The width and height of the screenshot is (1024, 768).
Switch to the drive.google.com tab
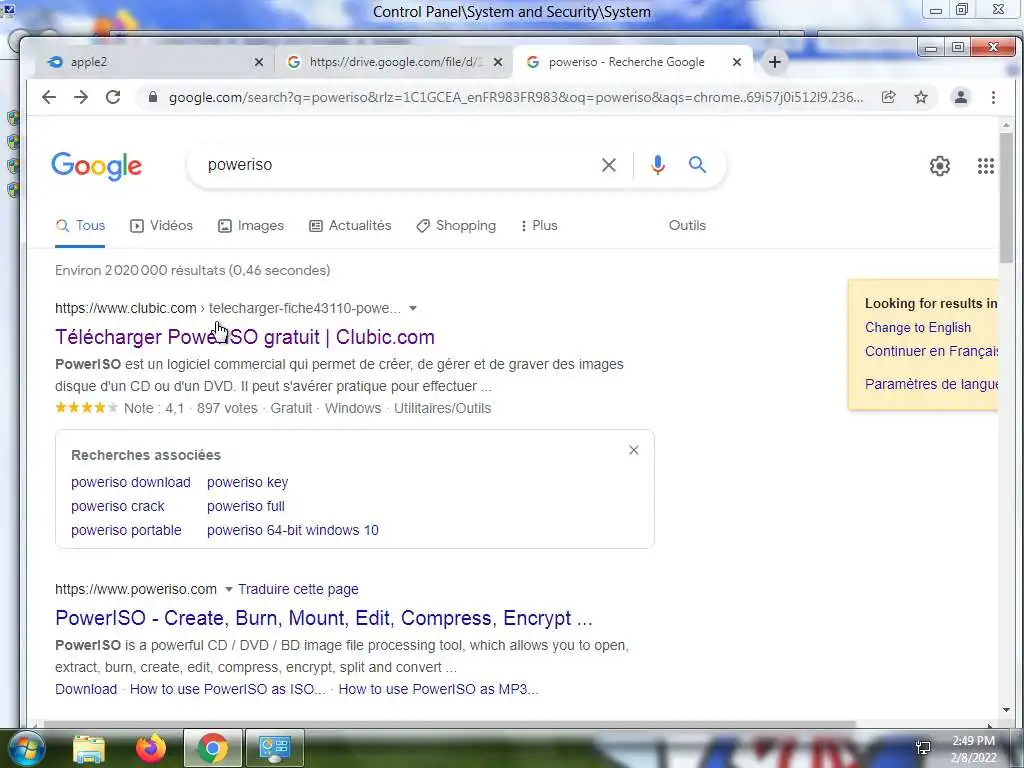[x=394, y=62]
